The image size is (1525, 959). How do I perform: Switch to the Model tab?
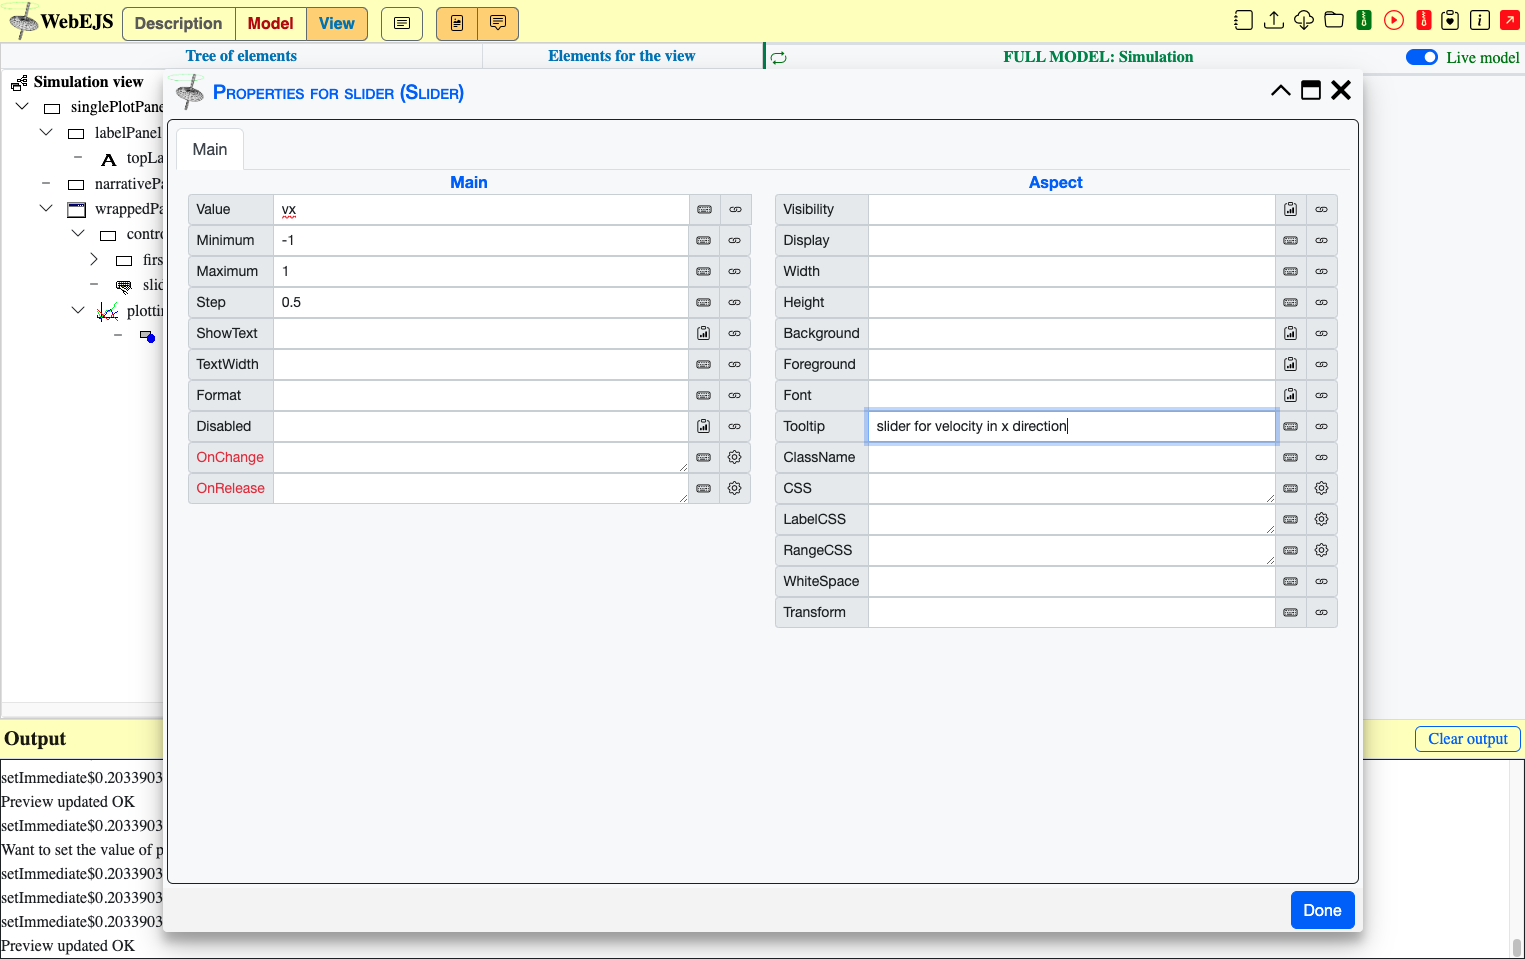point(271,23)
